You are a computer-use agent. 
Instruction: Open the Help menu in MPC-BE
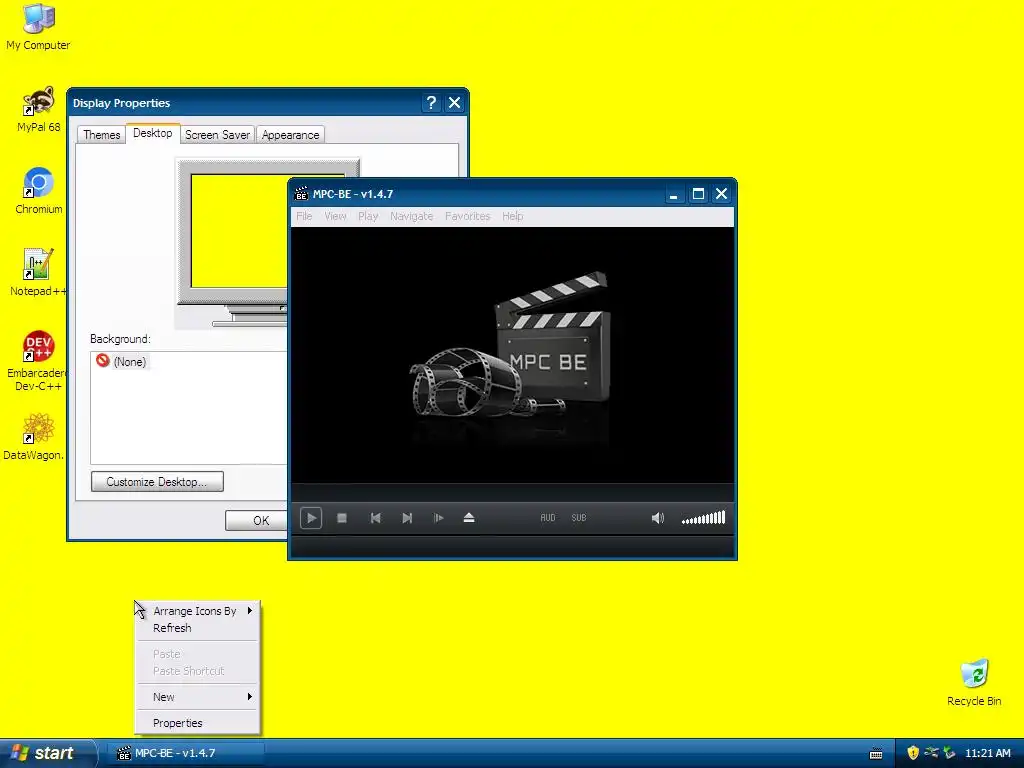pyautogui.click(x=513, y=216)
